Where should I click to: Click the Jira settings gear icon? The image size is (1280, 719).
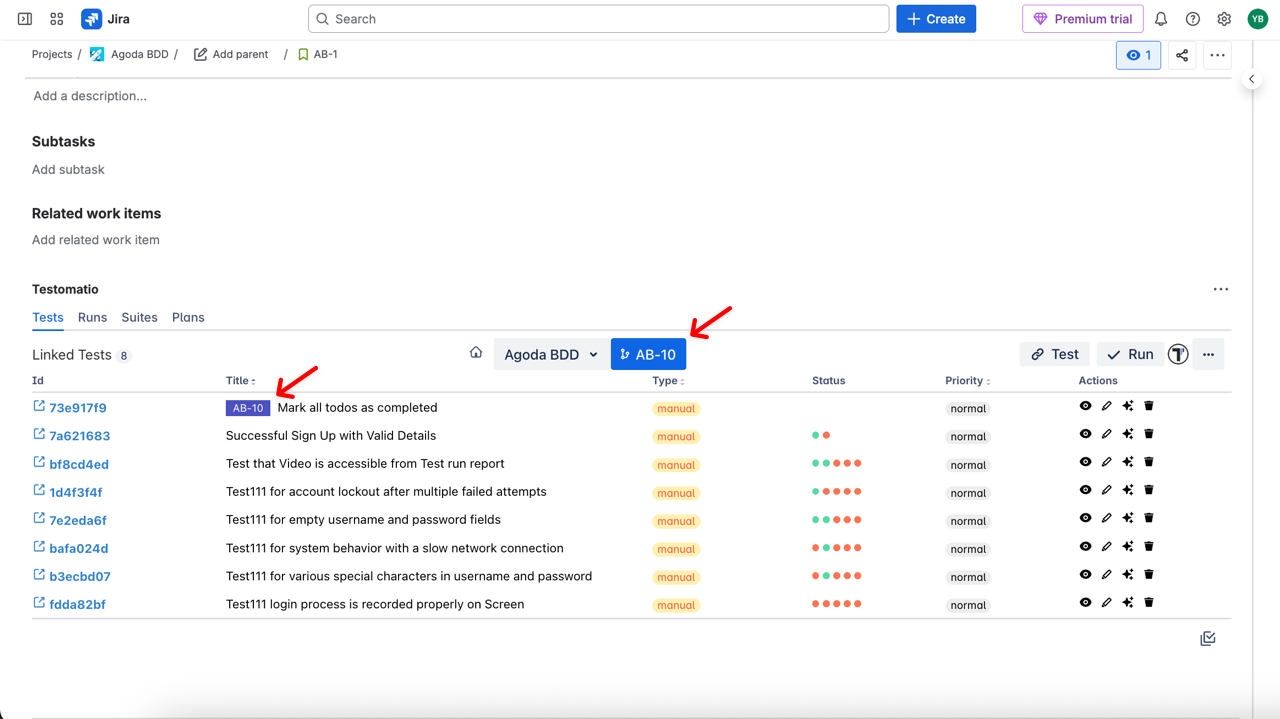tap(1224, 19)
